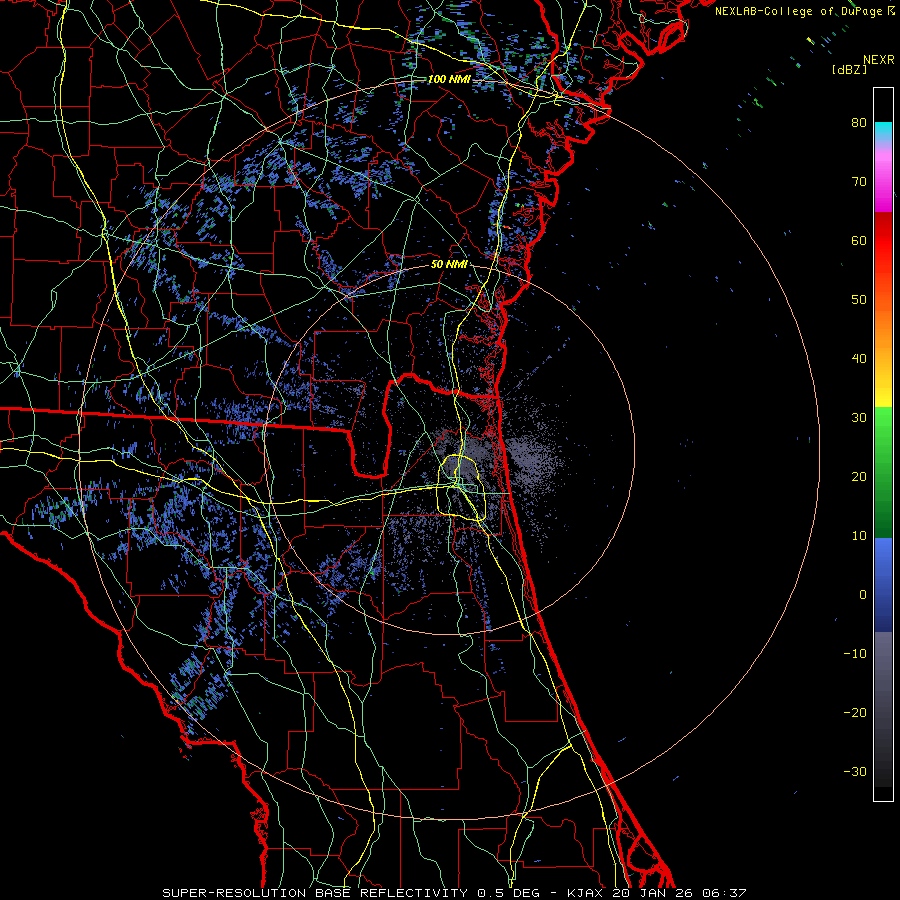Viewport: 900px width, 900px height.
Task: Click the -10 value on dBZ scale
Action: [855, 653]
